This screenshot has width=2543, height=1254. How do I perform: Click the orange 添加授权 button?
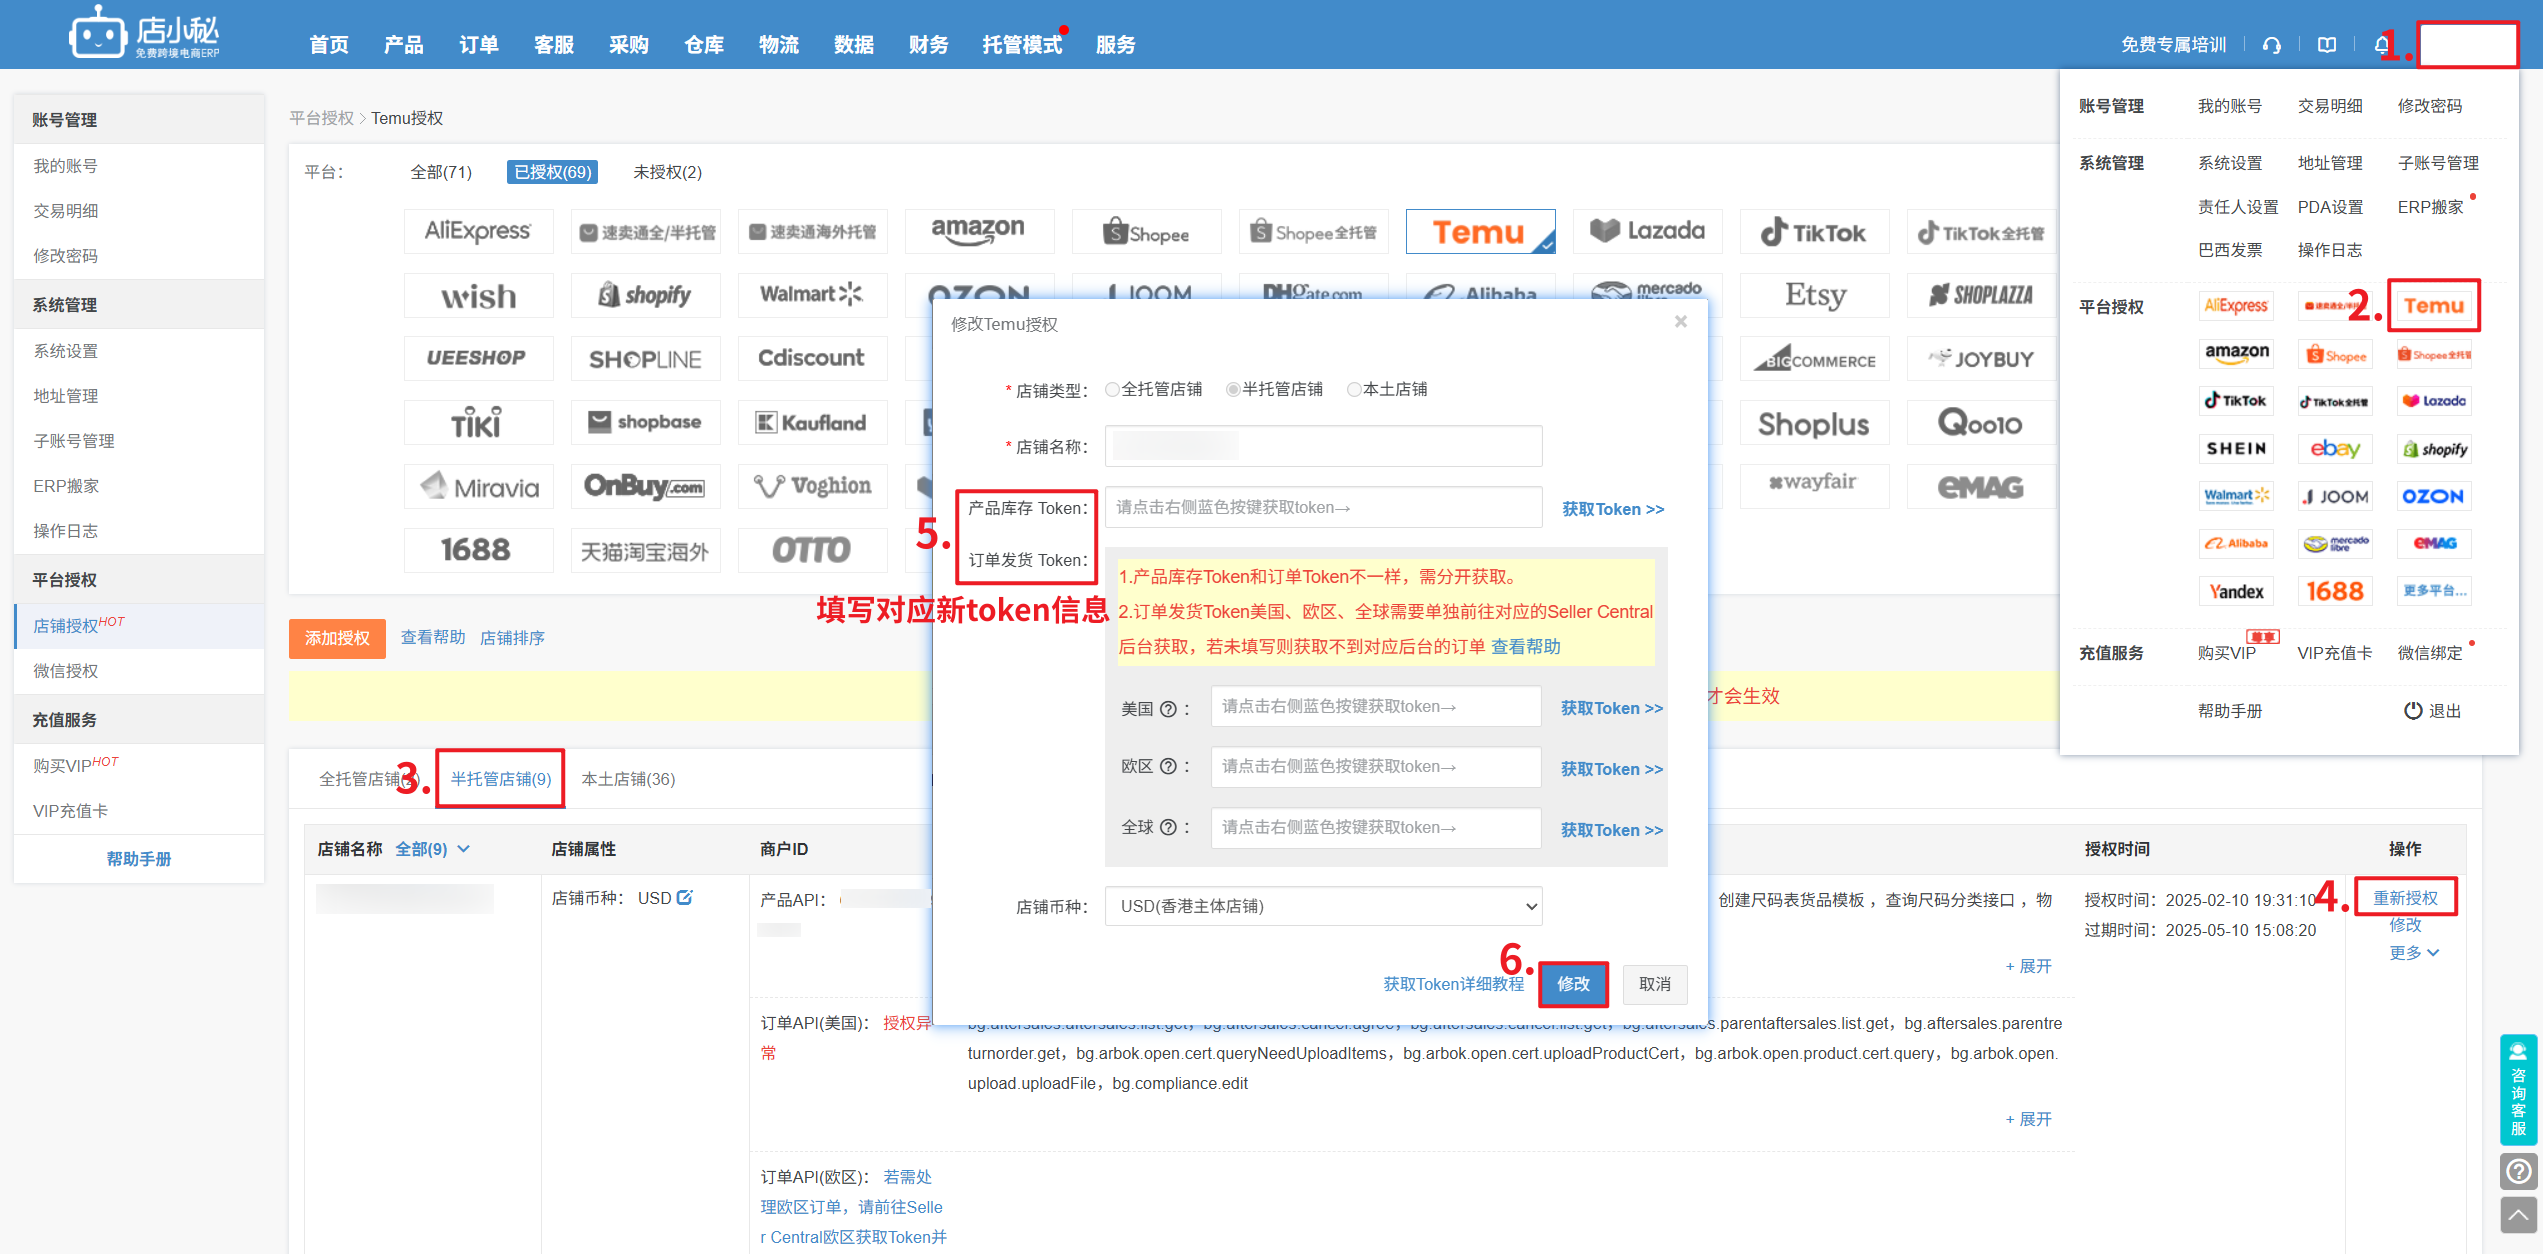[x=337, y=638]
